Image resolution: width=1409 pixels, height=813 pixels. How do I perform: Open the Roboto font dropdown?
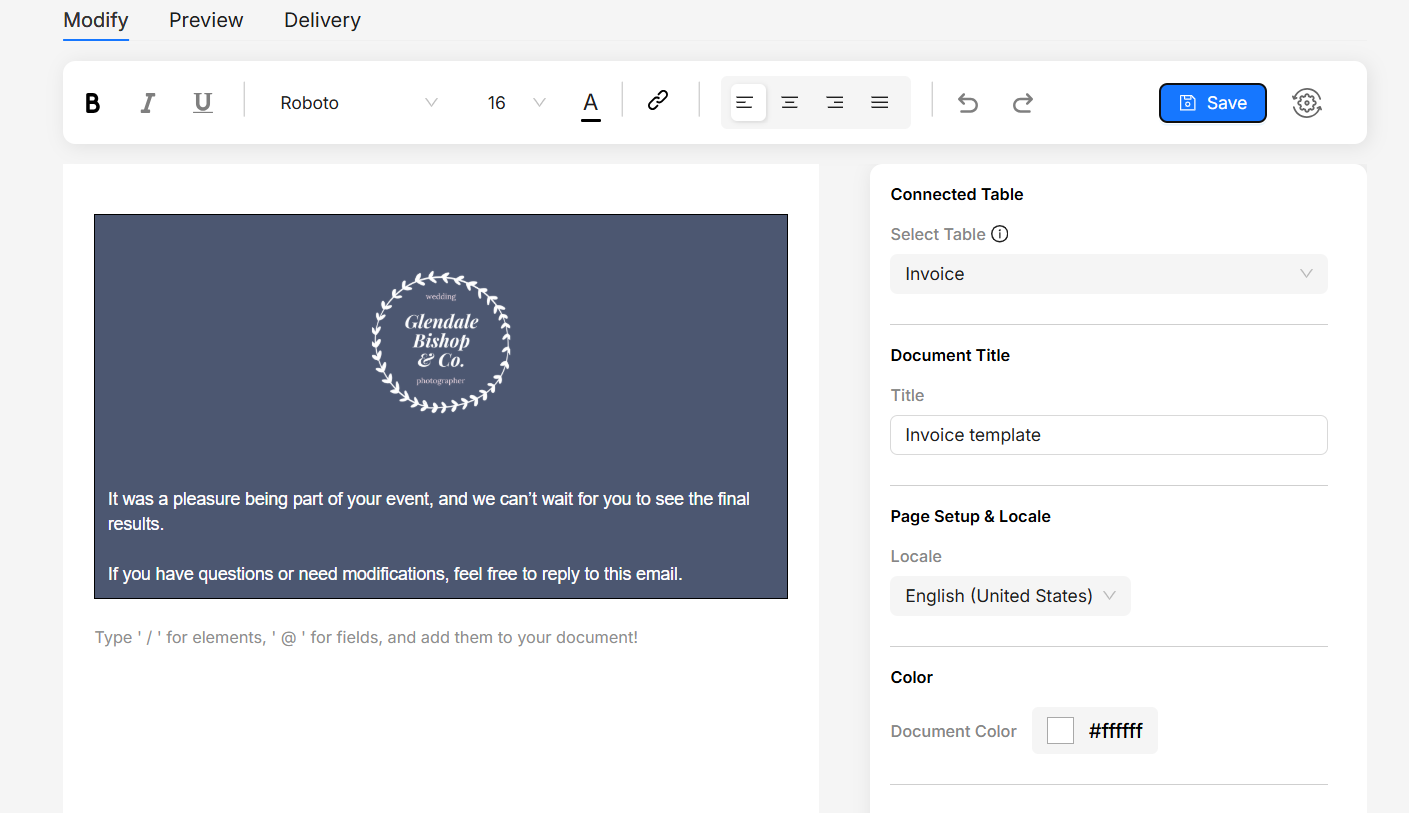[358, 103]
